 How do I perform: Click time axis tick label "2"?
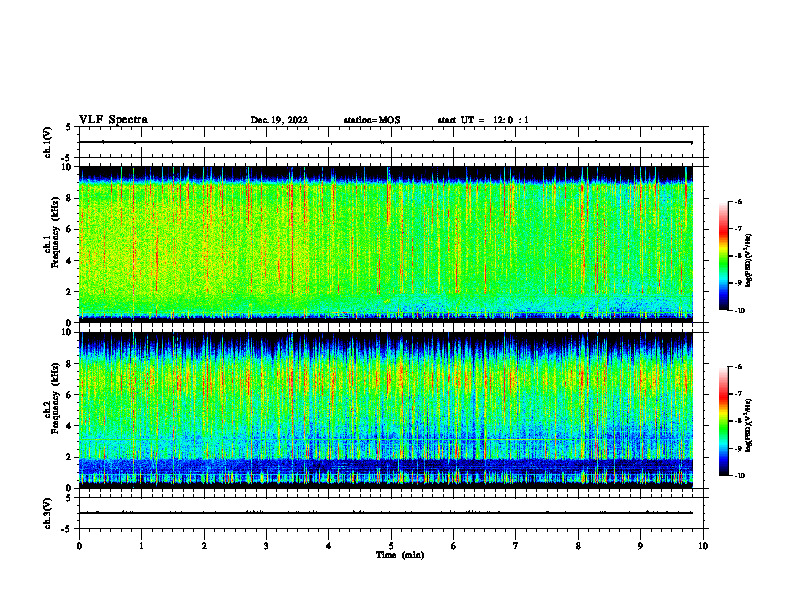click(x=204, y=546)
